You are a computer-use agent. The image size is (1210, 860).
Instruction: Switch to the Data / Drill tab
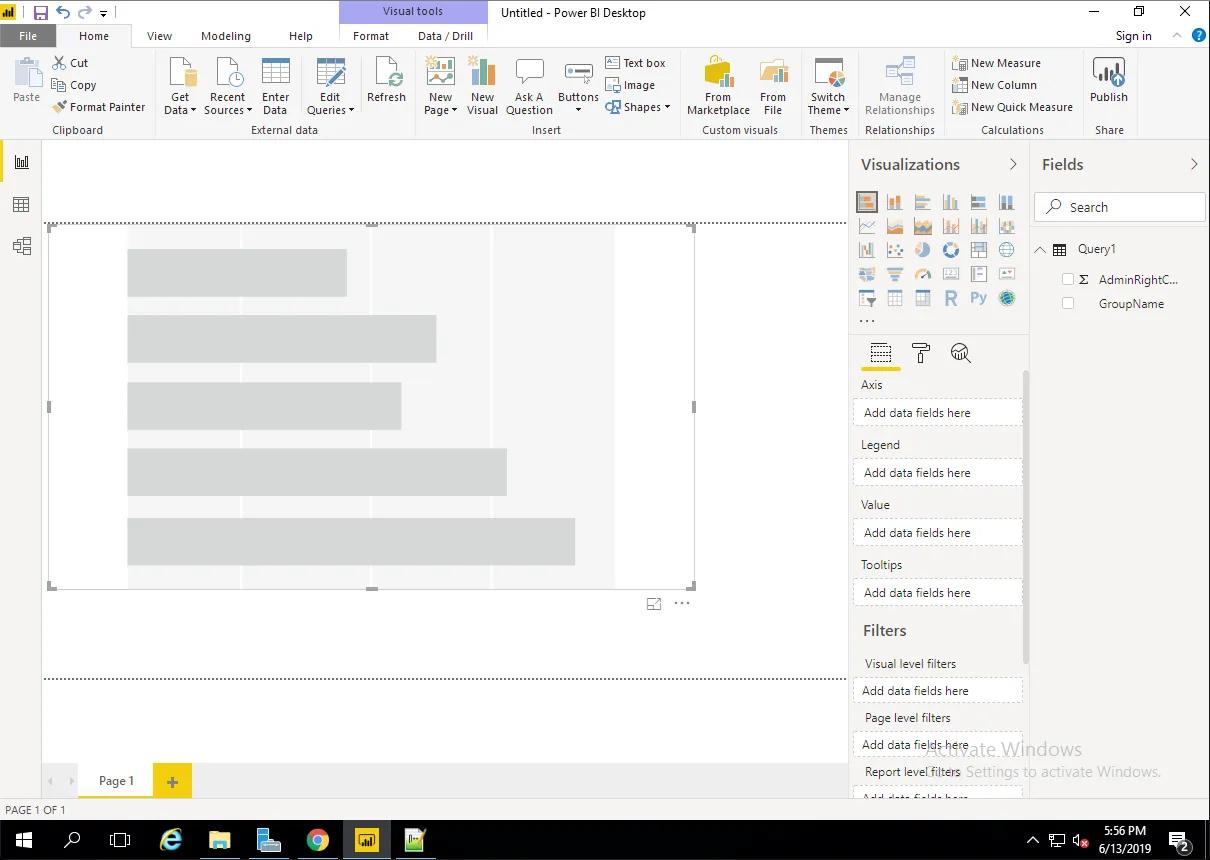pos(446,36)
